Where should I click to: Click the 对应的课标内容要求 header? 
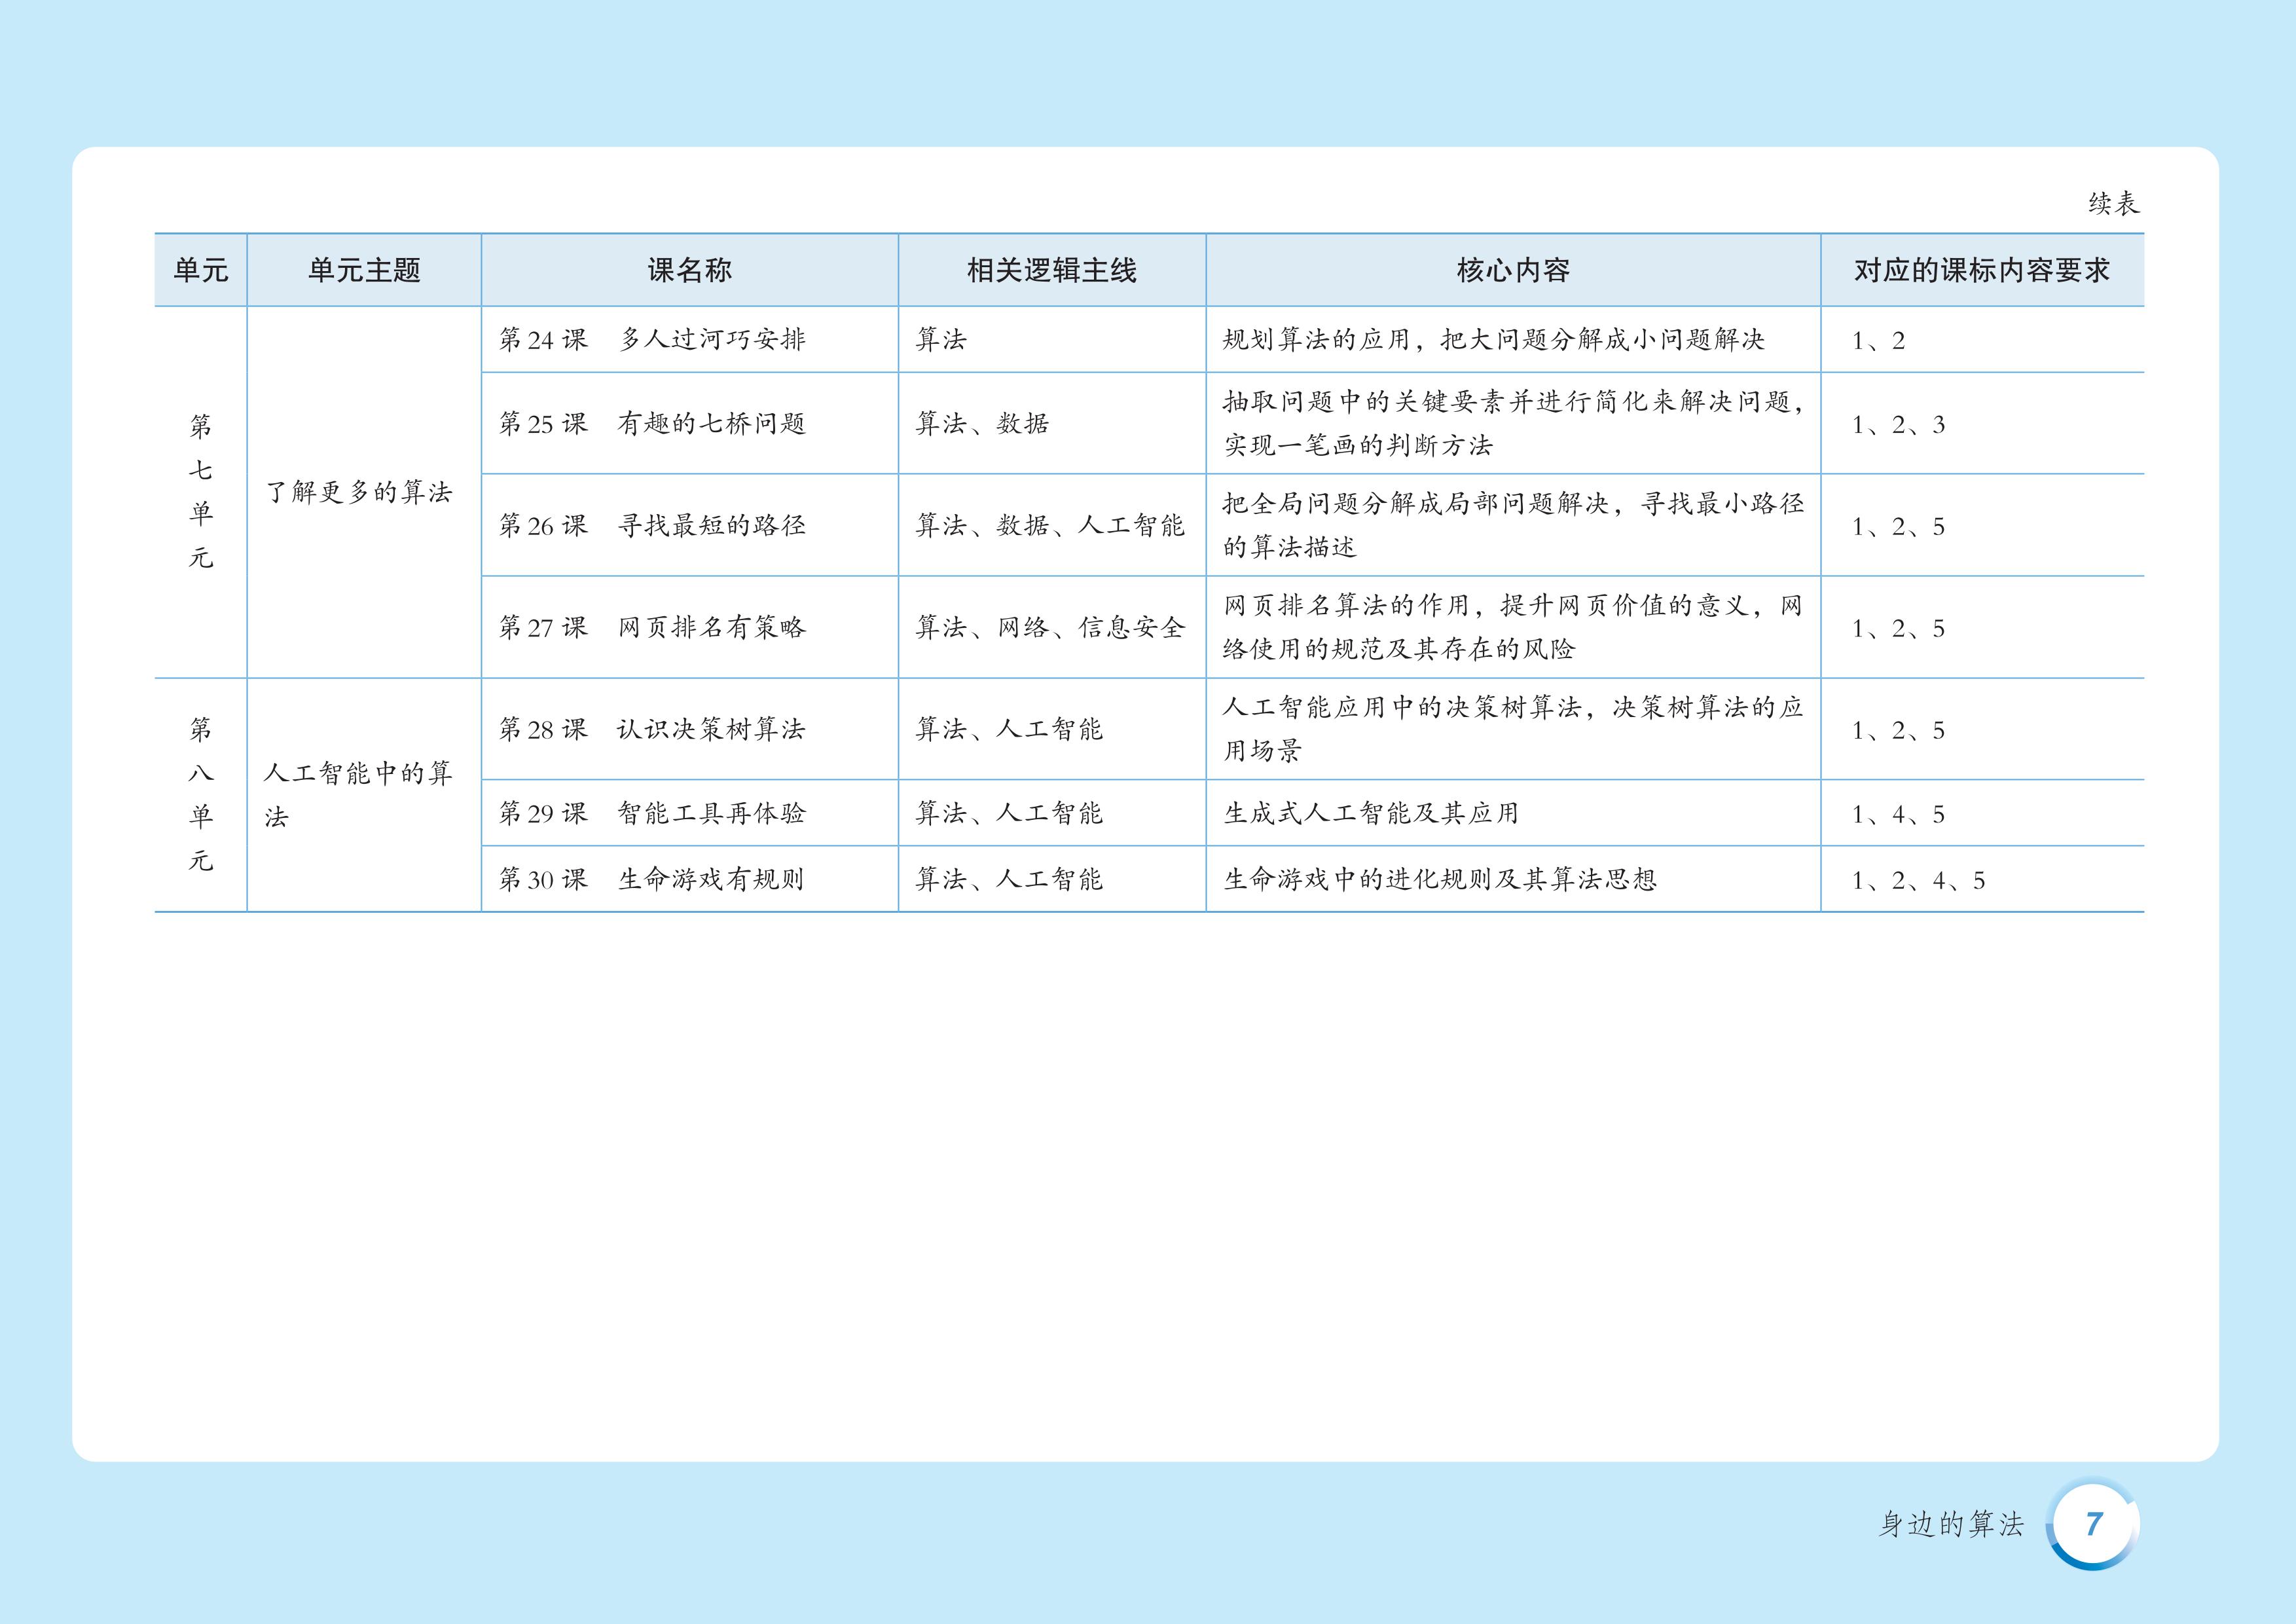click(1981, 270)
